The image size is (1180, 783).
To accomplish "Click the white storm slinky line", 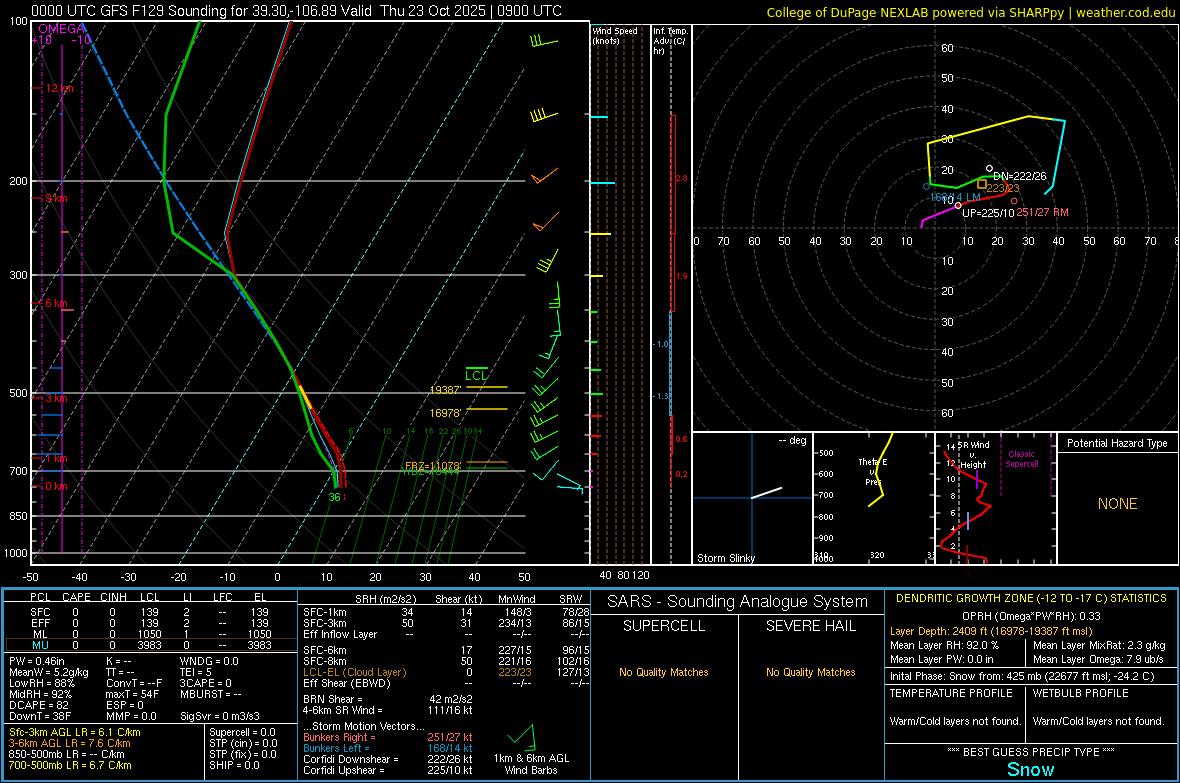I will click(x=766, y=493).
